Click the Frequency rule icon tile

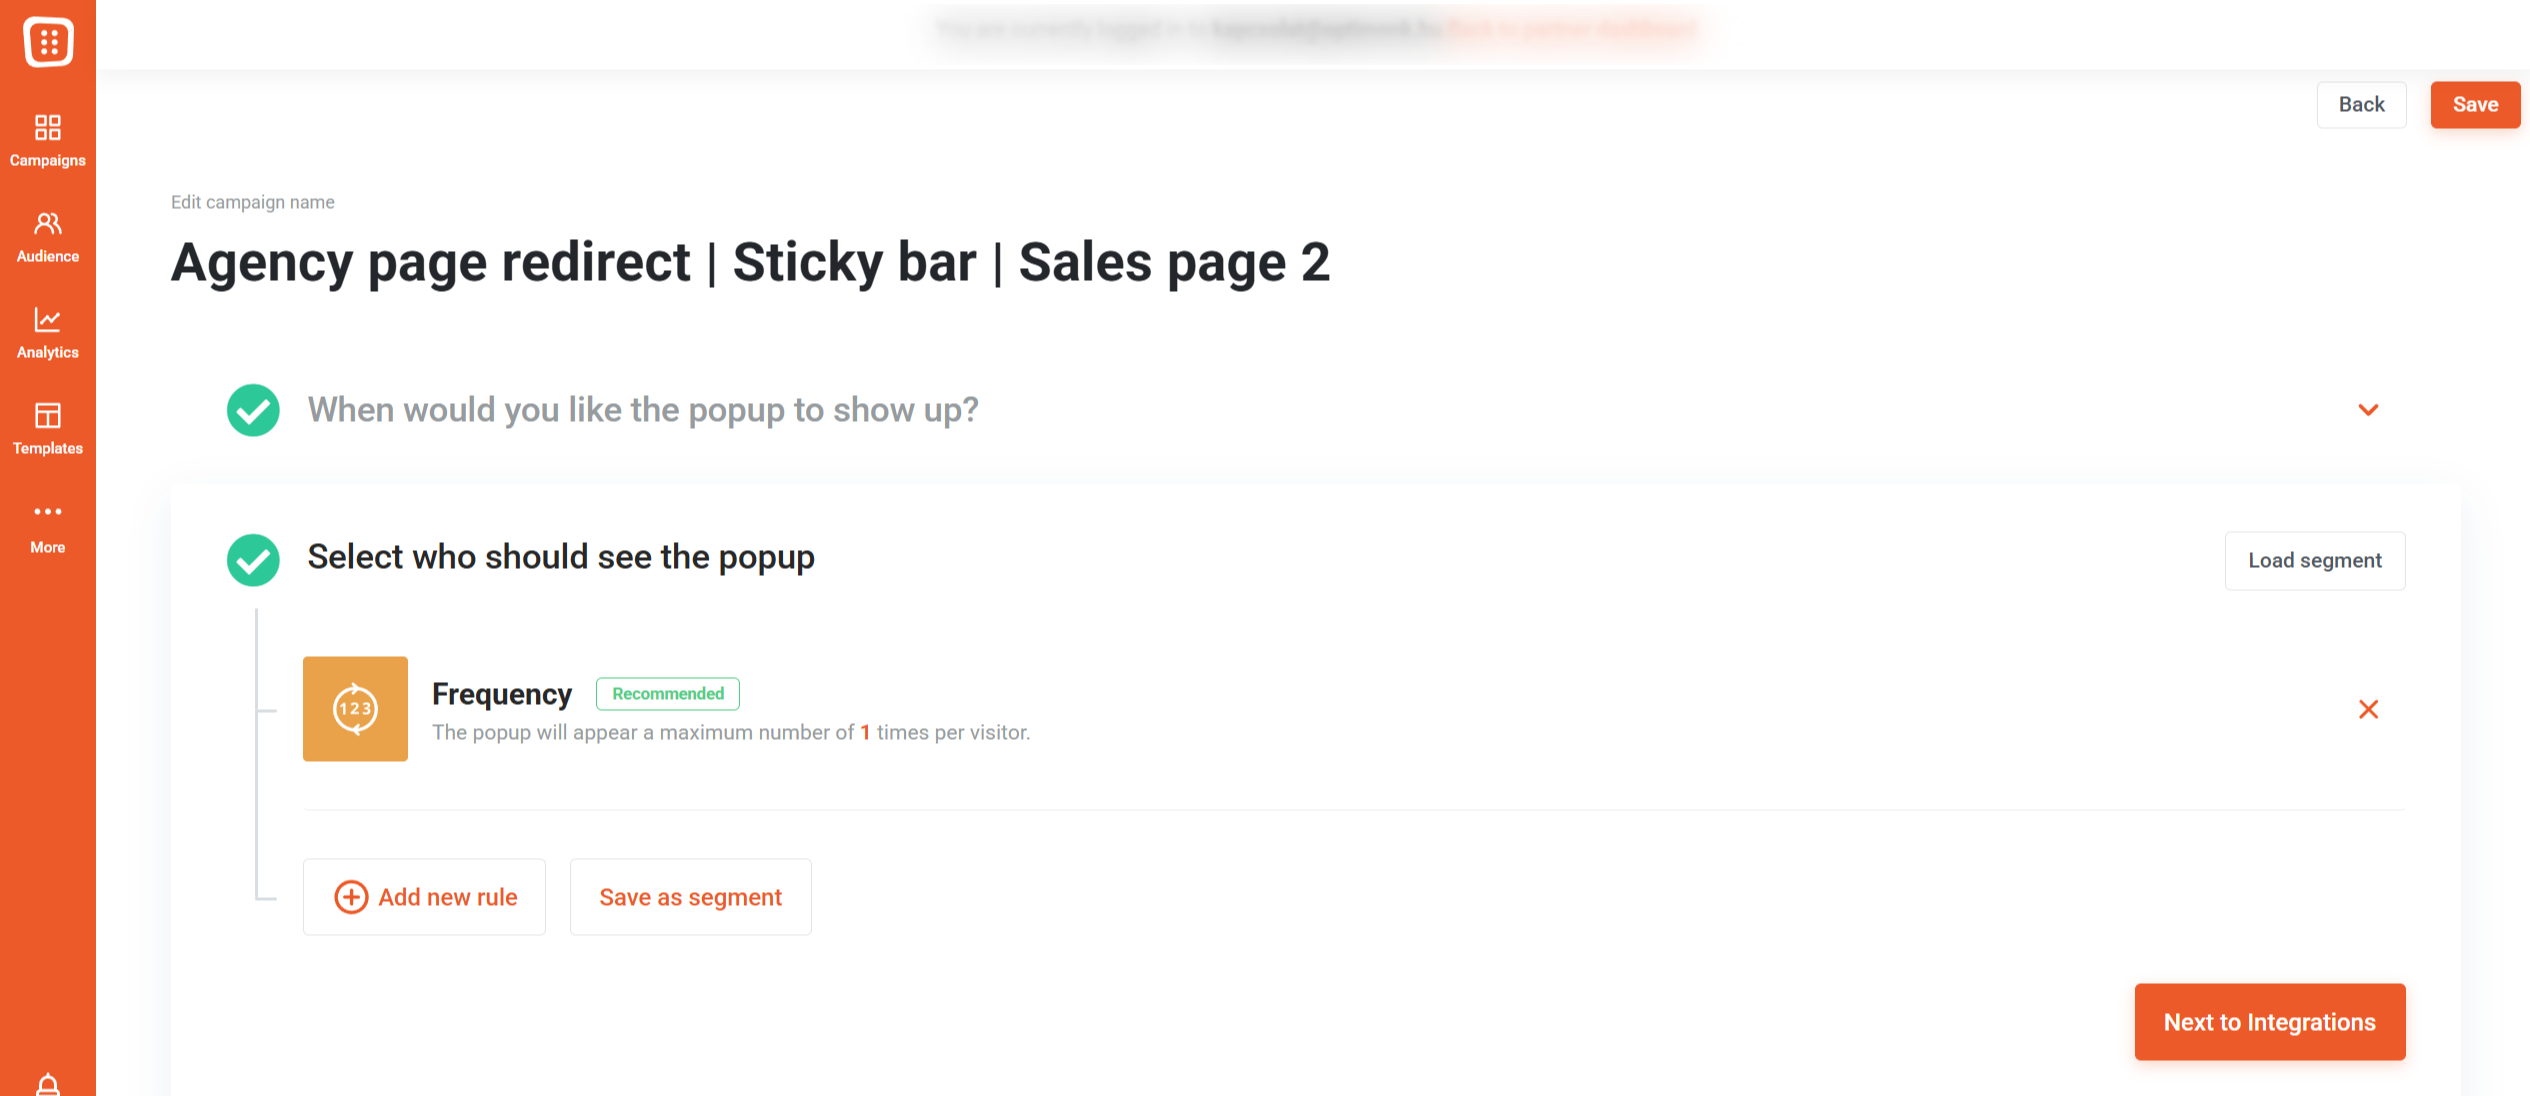tap(355, 709)
